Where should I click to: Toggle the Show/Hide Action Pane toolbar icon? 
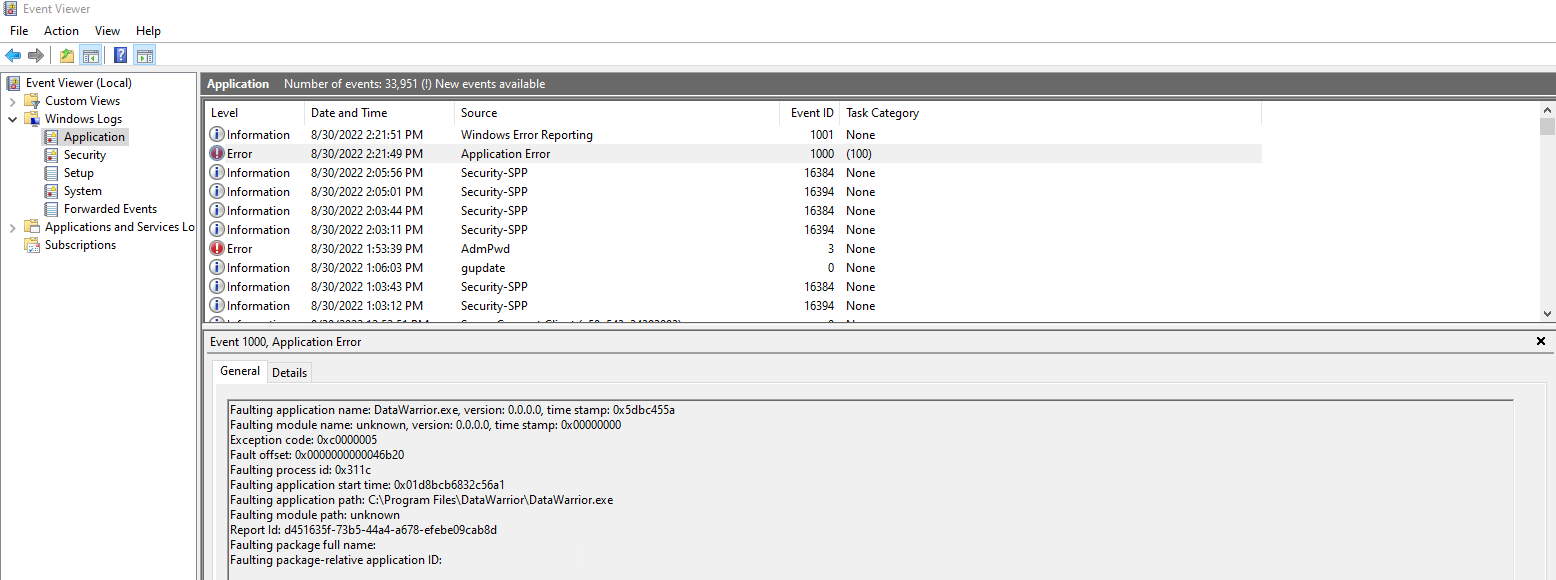(x=145, y=55)
